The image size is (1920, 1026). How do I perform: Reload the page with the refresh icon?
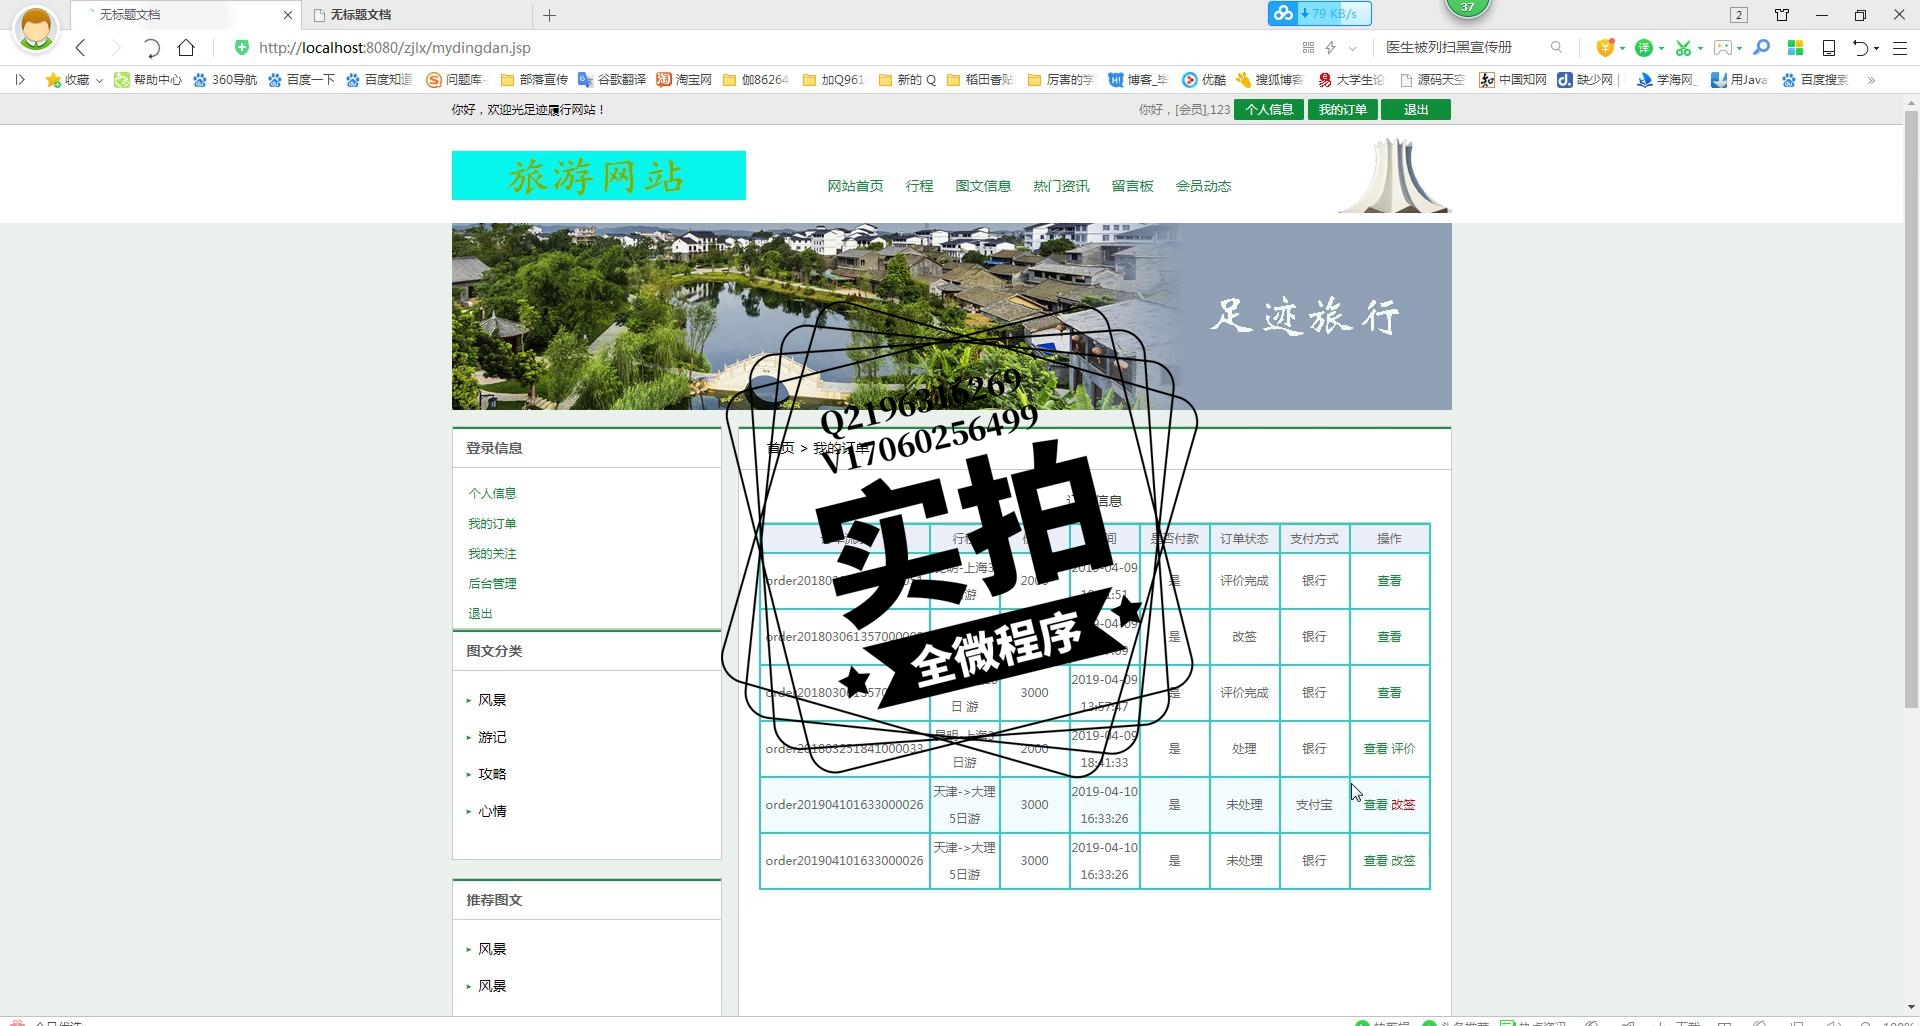tap(150, 47)
